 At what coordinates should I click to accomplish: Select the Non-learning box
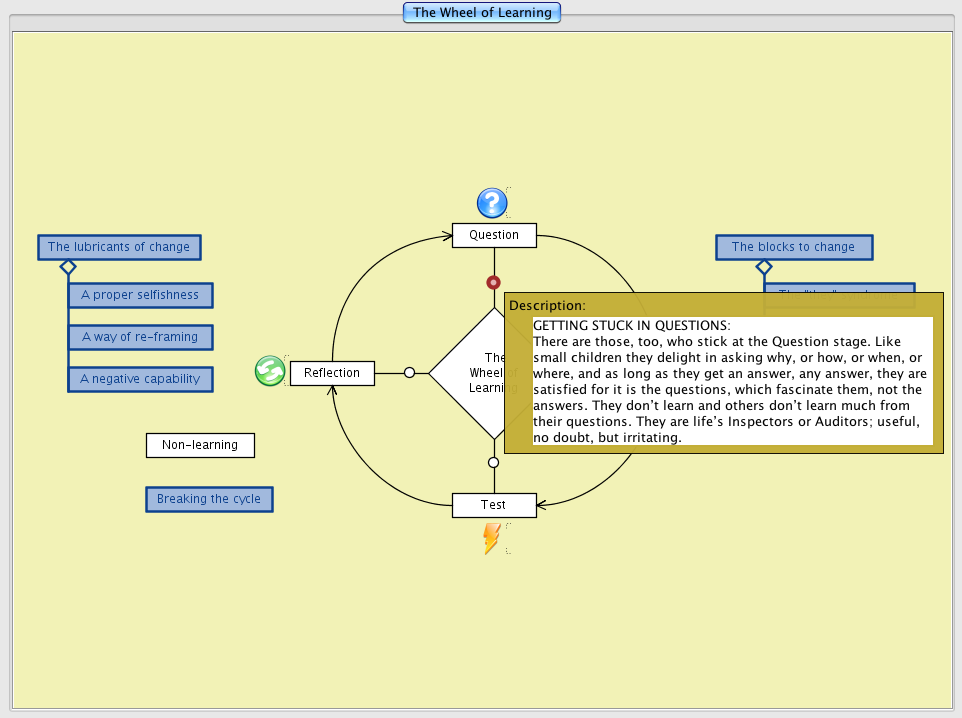click(200, 445)
